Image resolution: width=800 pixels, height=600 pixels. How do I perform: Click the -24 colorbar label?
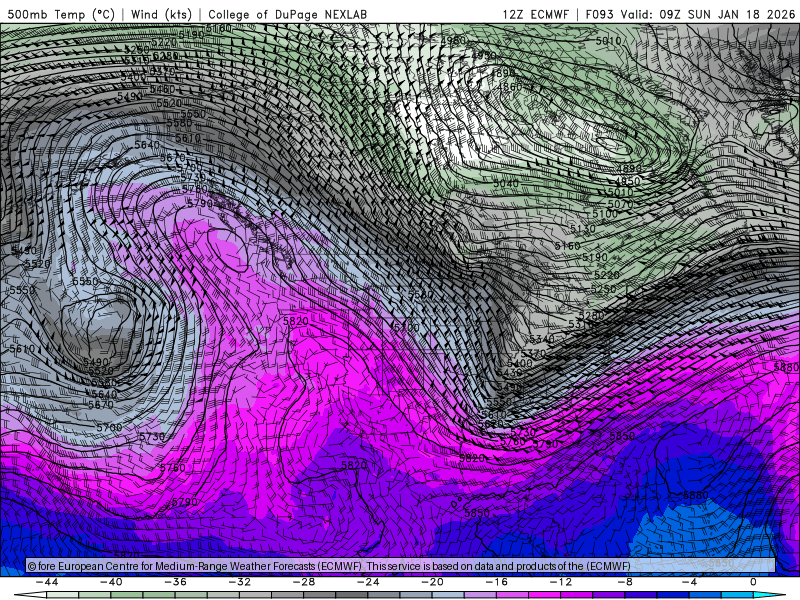368,582
